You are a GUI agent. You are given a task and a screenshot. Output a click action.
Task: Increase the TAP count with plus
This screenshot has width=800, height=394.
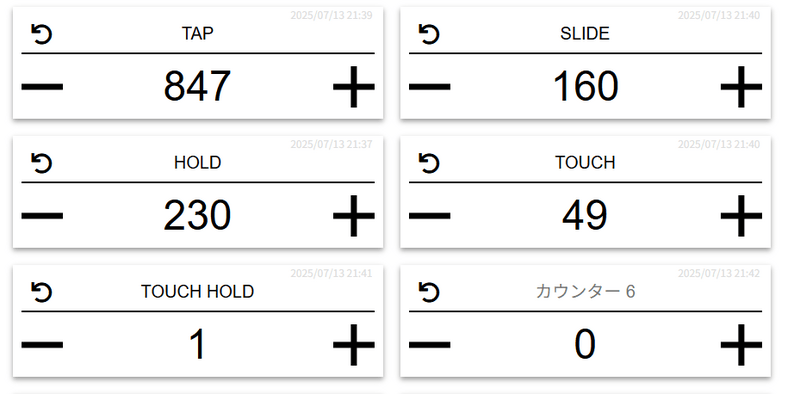point(354,86)
